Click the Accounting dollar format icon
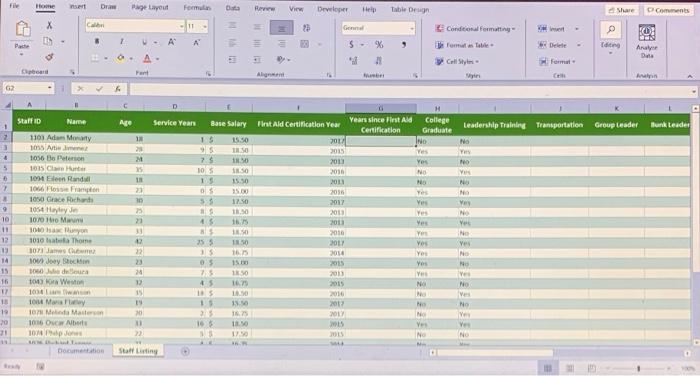This screenshot has width=700, height=376. pos(352,44)
